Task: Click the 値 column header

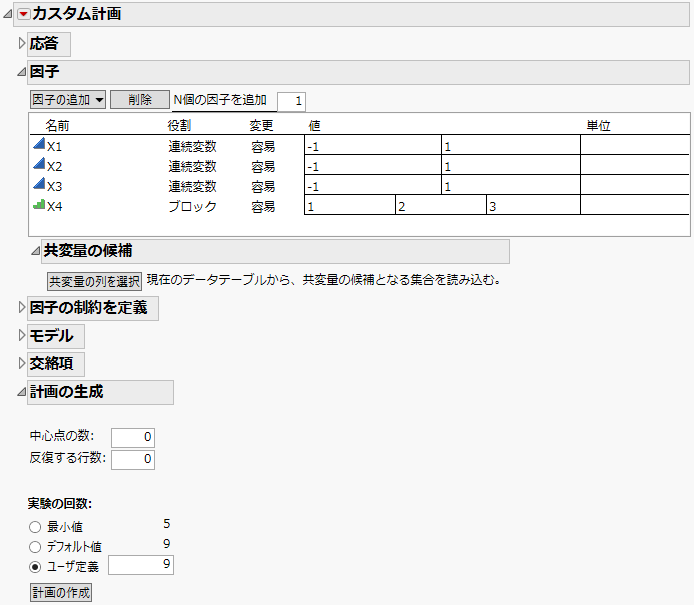Action: point(314,126)
